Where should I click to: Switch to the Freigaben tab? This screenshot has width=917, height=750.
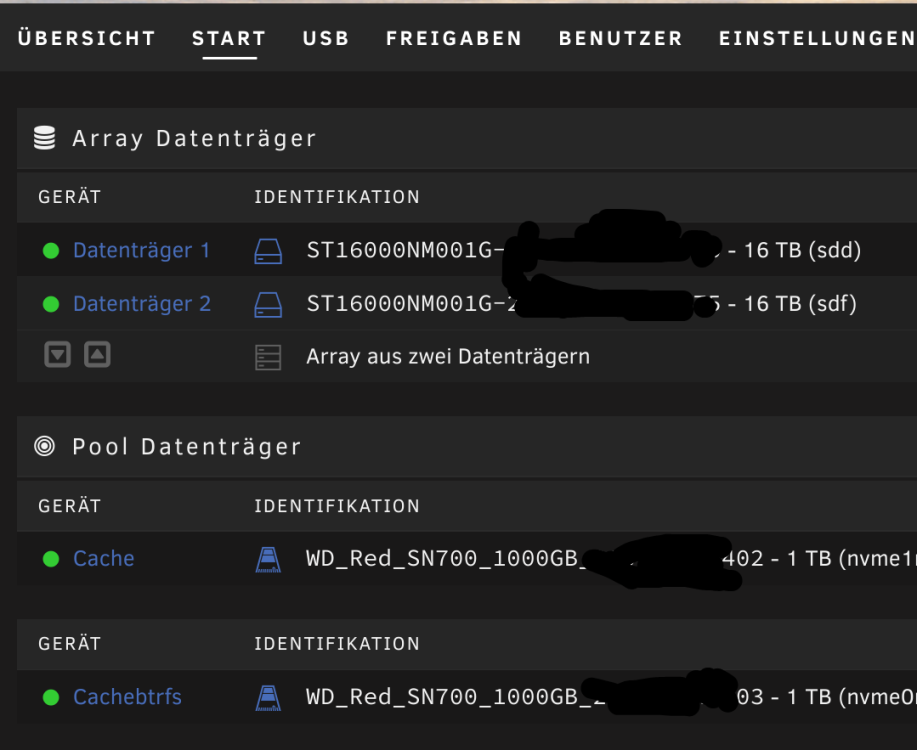coord(454,39)
